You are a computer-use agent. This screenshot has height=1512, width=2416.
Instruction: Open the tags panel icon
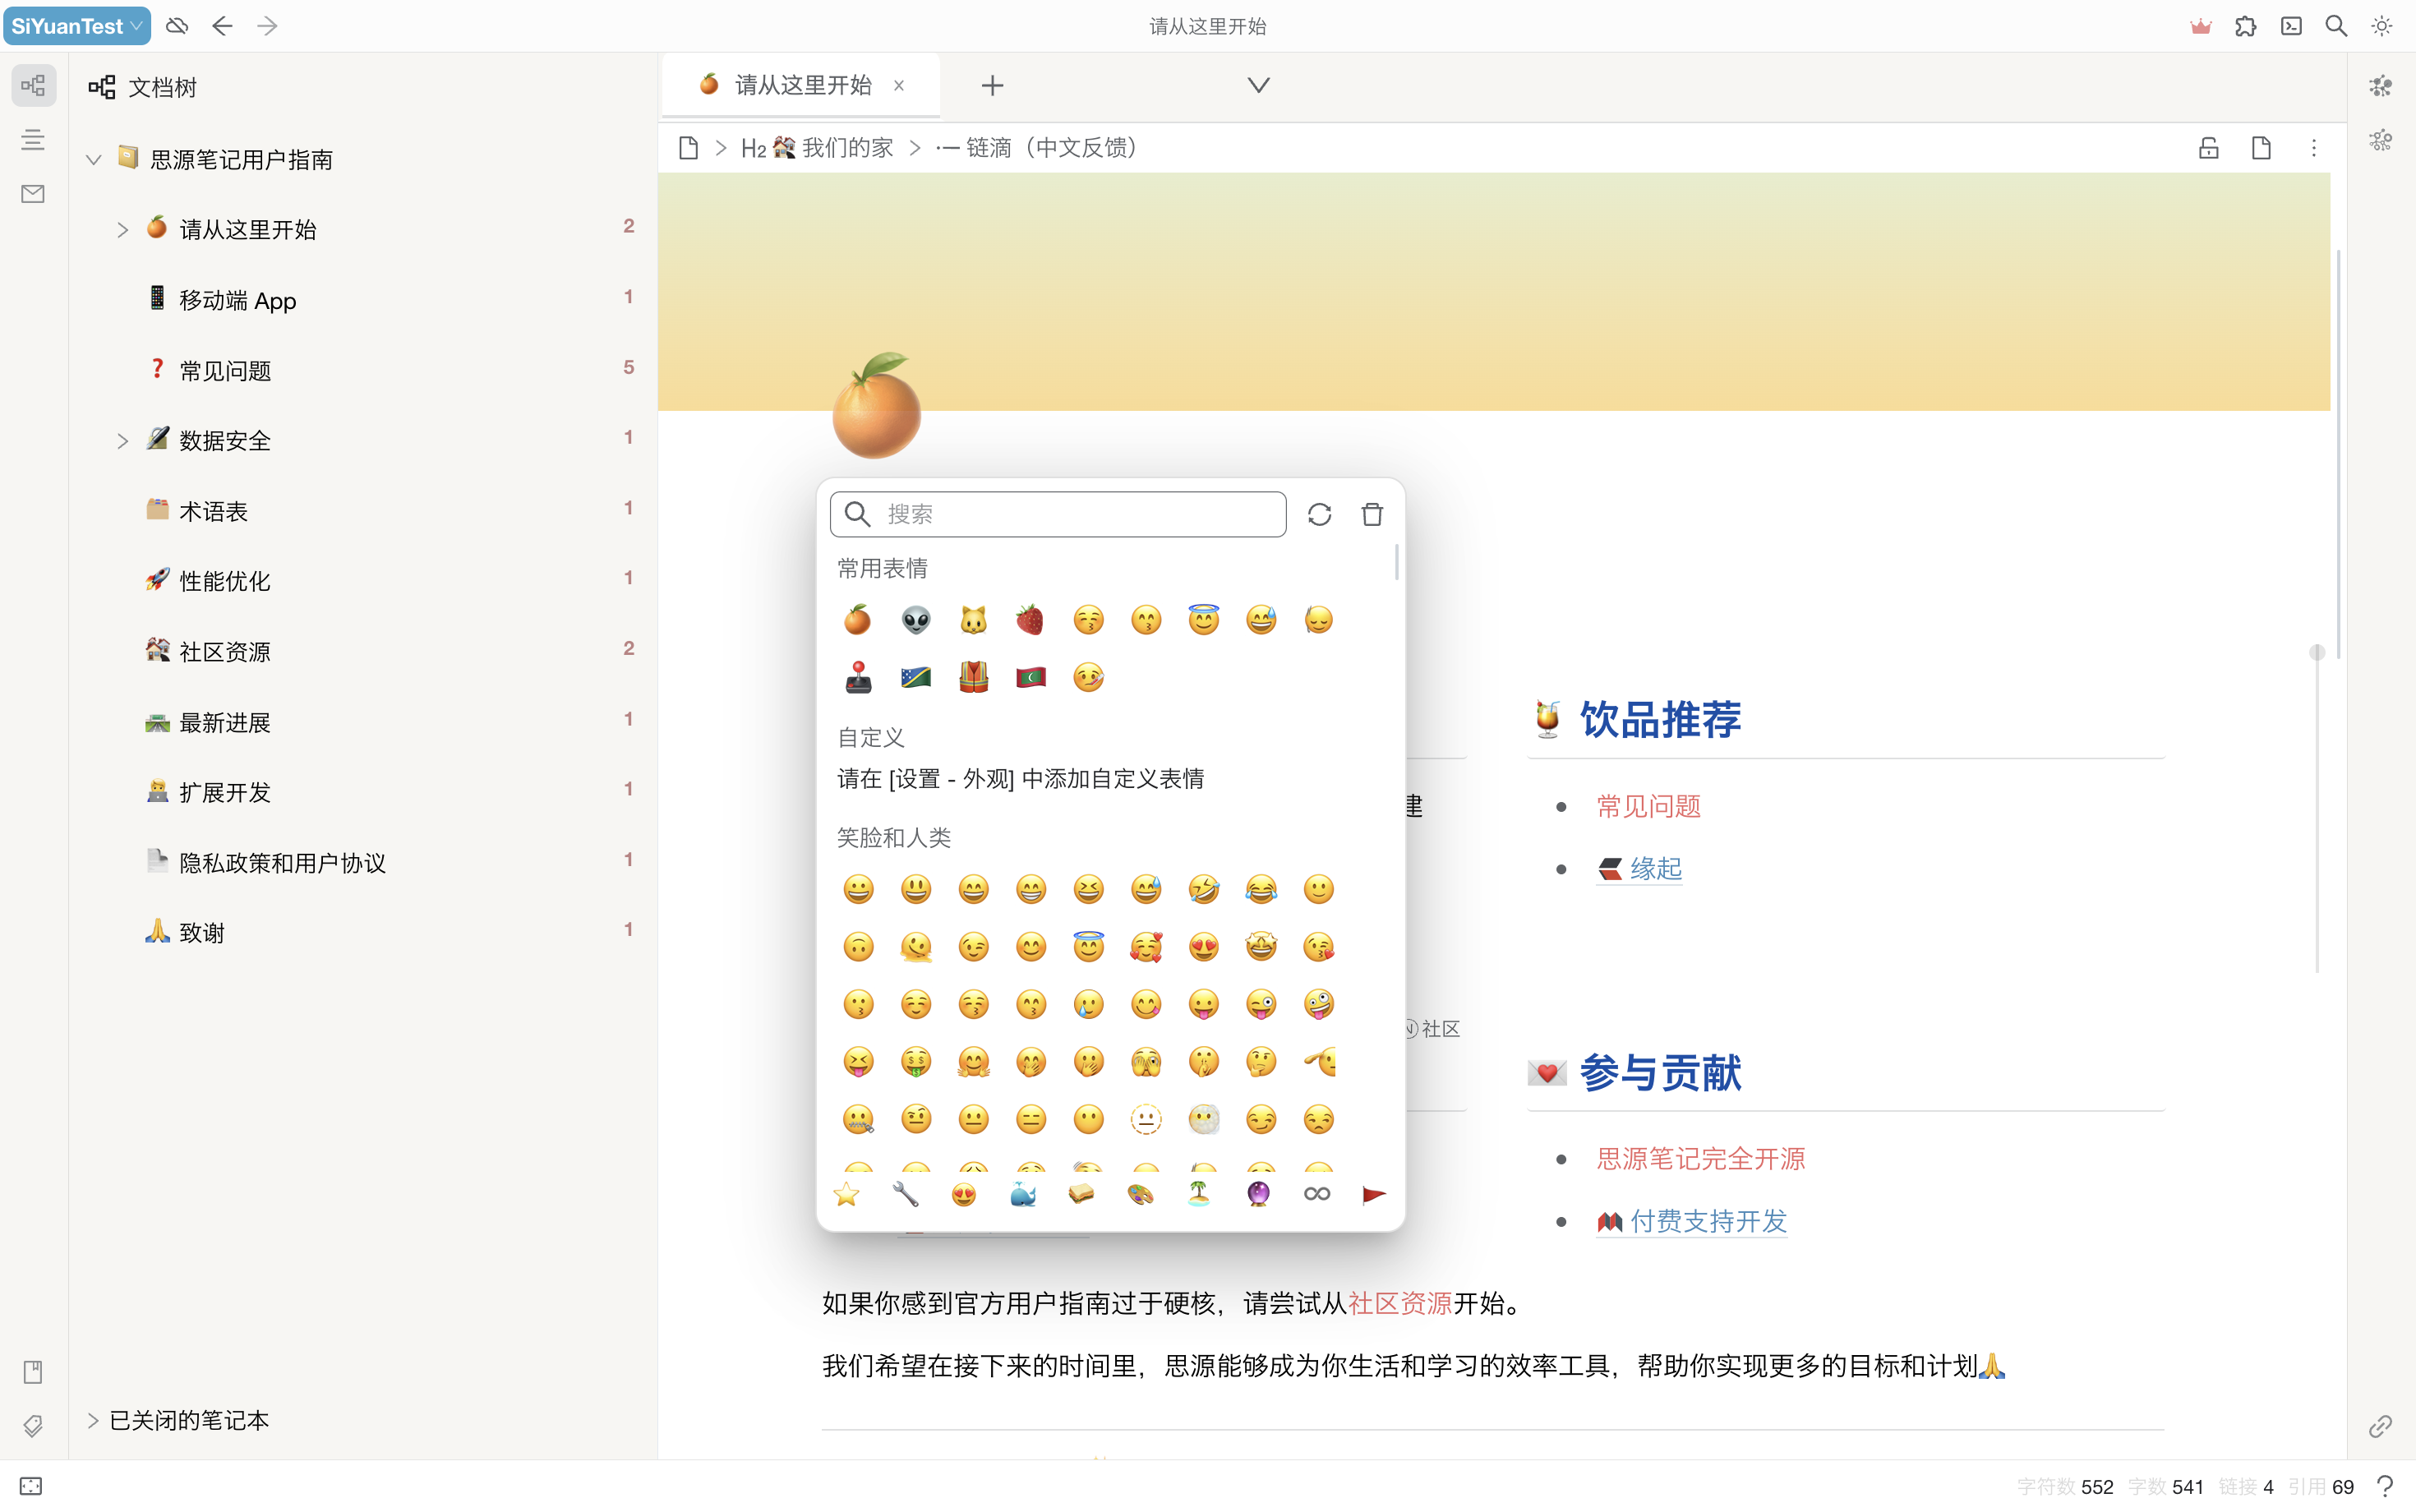coord(33,1425)
